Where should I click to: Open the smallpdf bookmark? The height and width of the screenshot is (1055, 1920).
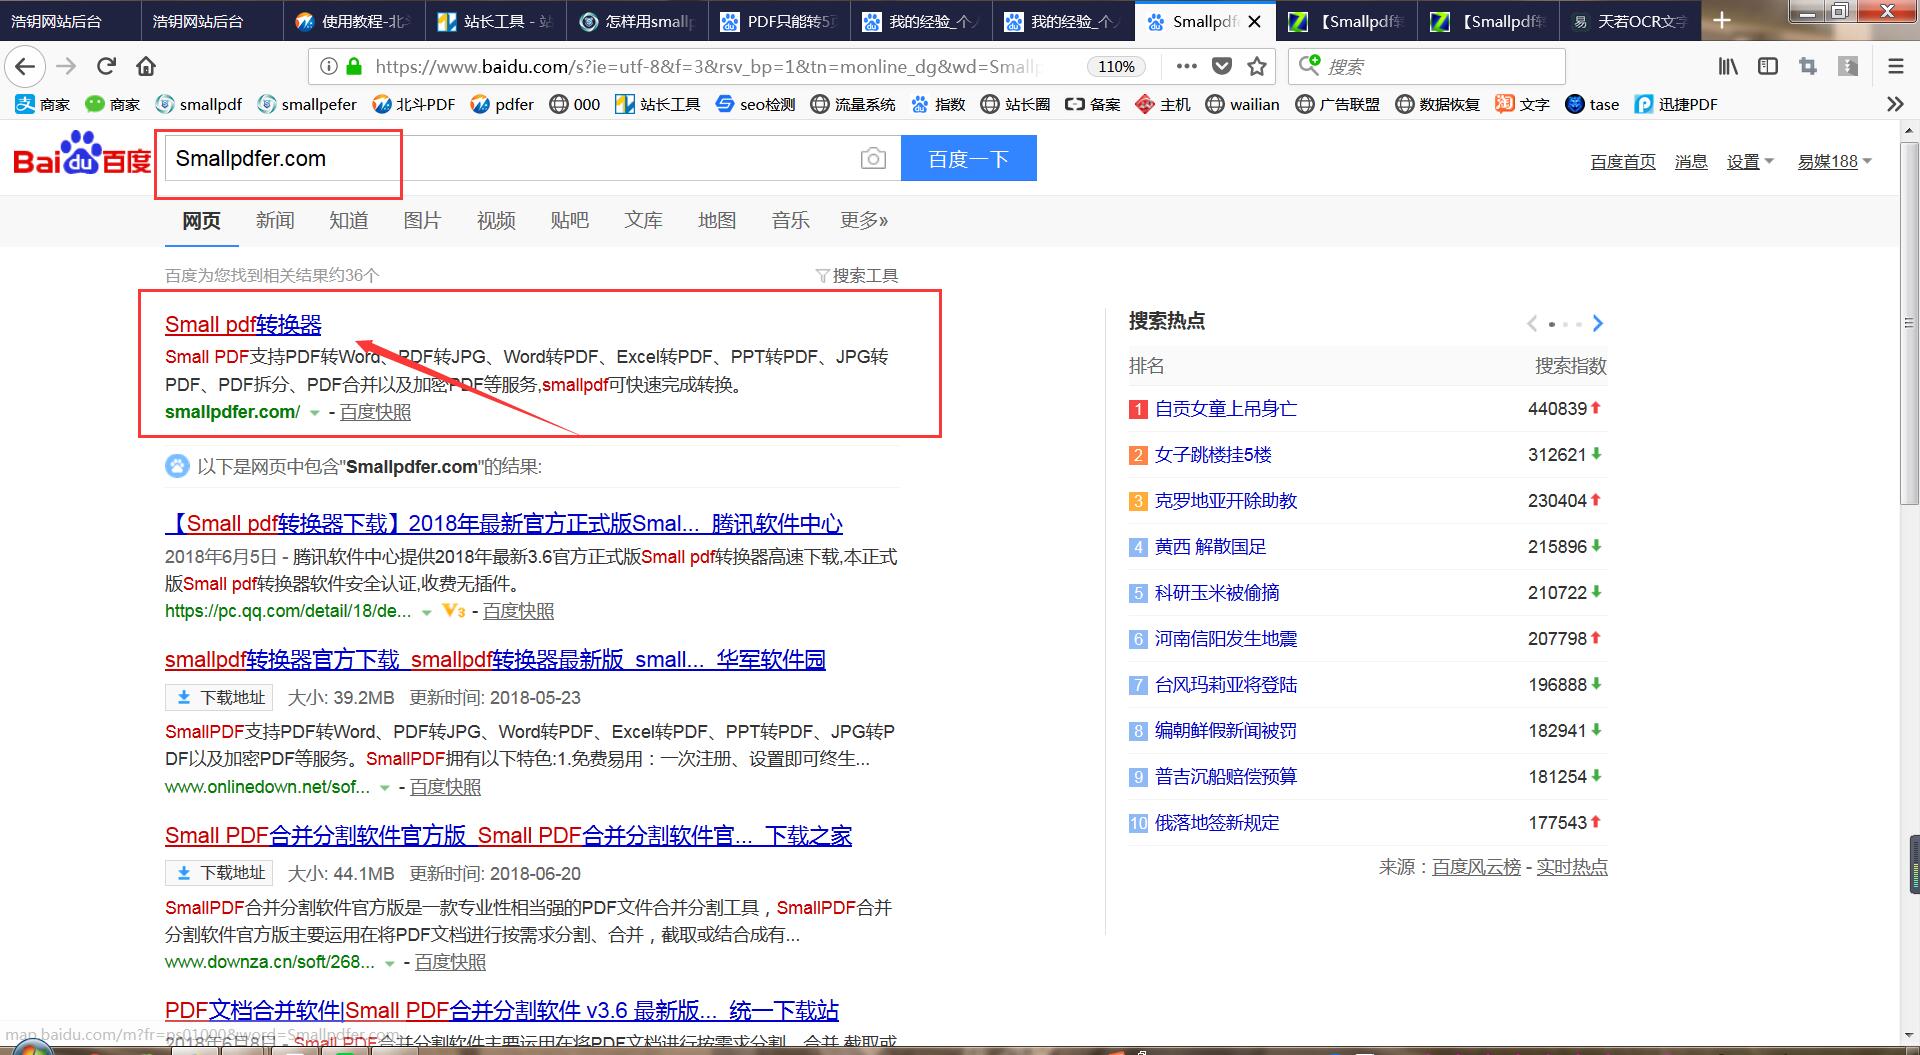click(x=199, y=104)
